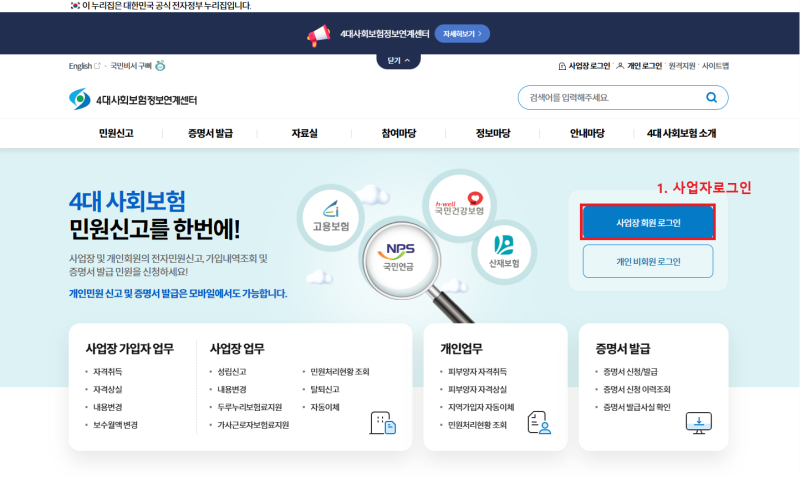
Task: Switch to the English site
Action: pos(84,66)
